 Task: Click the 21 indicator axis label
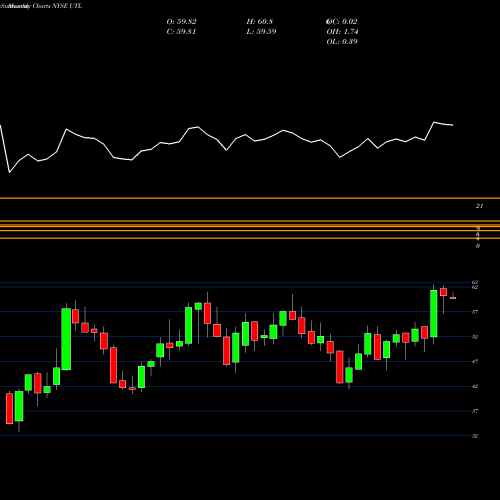pyautogui.click(x=479, y=206)
